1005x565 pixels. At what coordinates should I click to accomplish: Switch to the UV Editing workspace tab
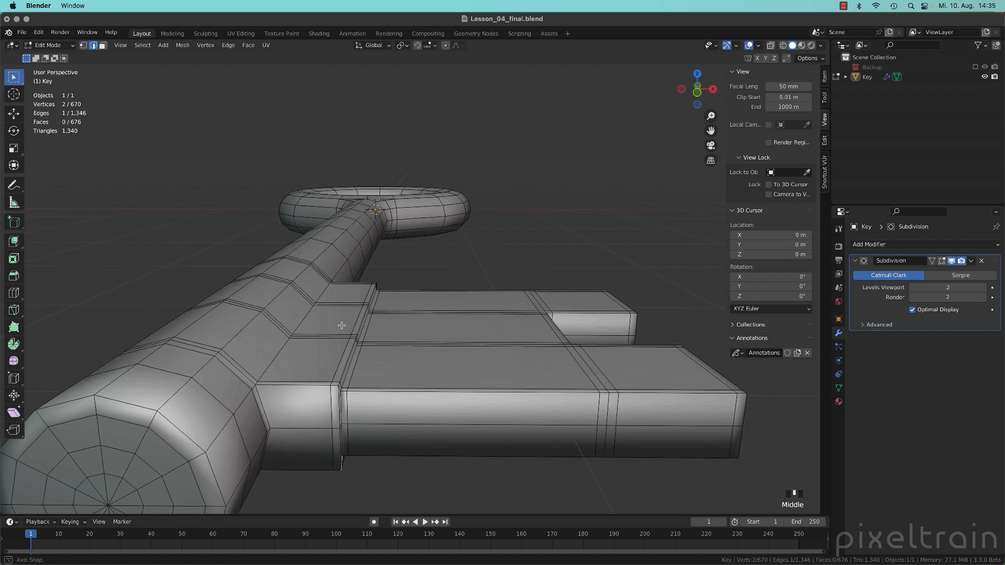tap(240, 33)
